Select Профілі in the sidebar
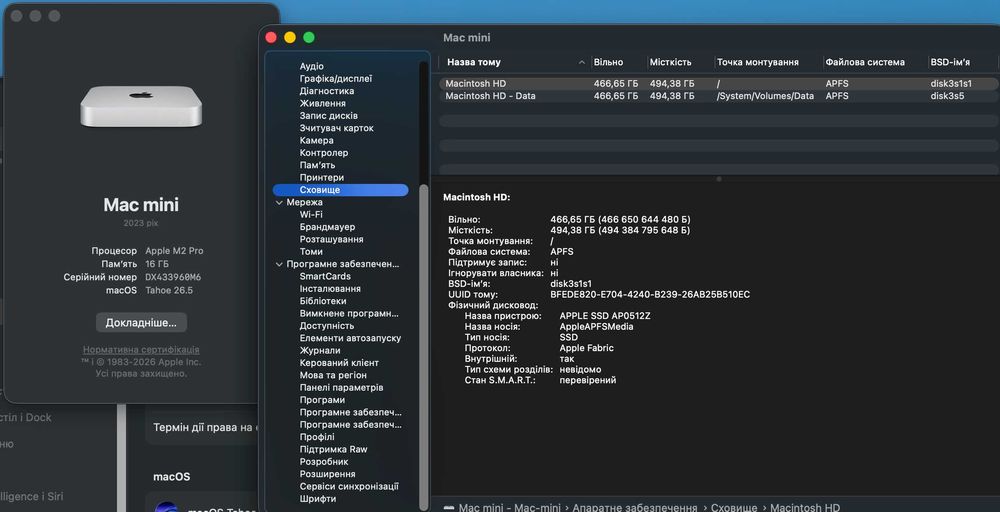Screen dimensions: 1000x512 point(317,437)
